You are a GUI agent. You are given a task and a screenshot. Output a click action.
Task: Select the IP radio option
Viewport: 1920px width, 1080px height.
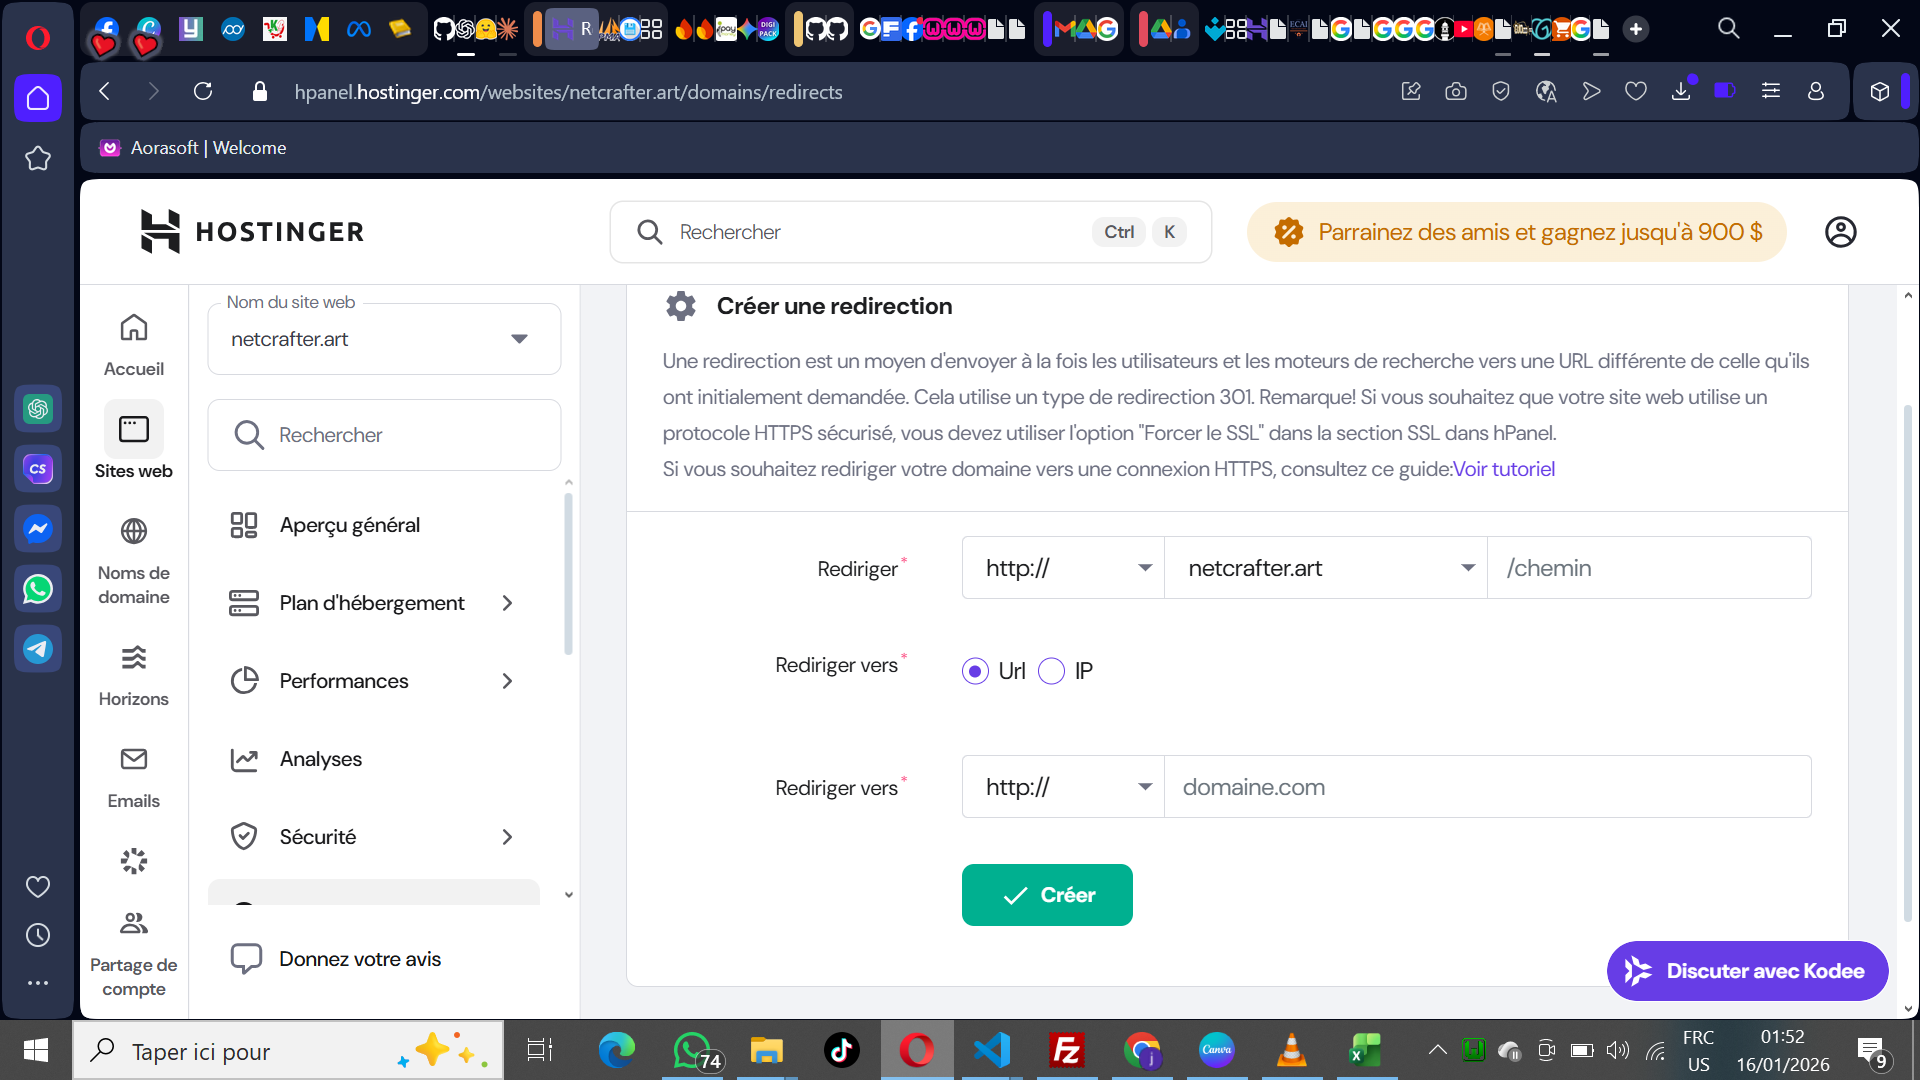[1052, 671]
